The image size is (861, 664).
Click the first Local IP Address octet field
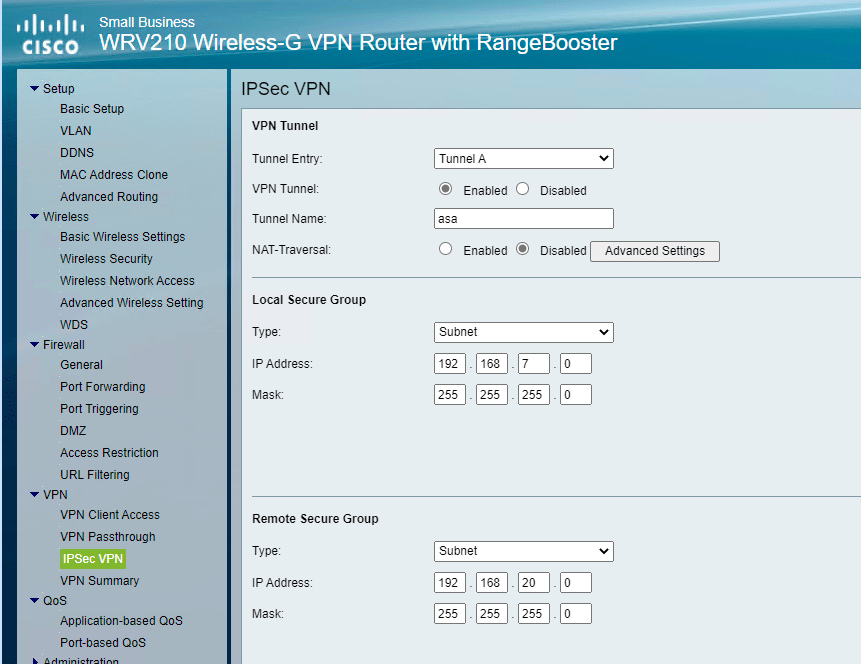449,363
